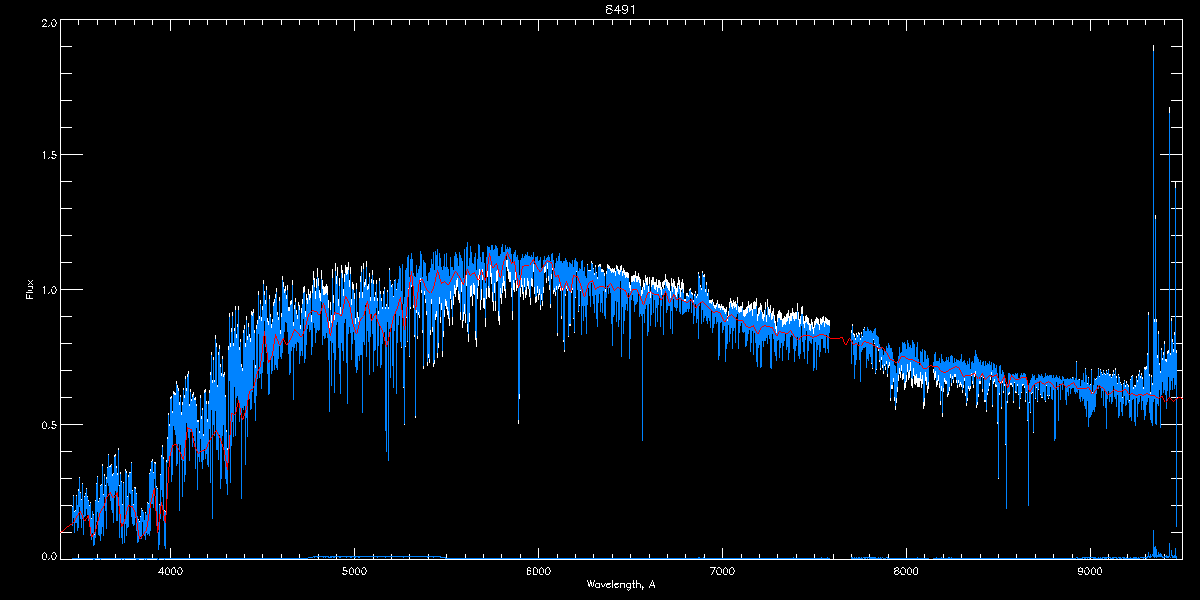Click the 9000 wavelength tick label
This screenshot has width=1200, height=600.
(1090, 571)
